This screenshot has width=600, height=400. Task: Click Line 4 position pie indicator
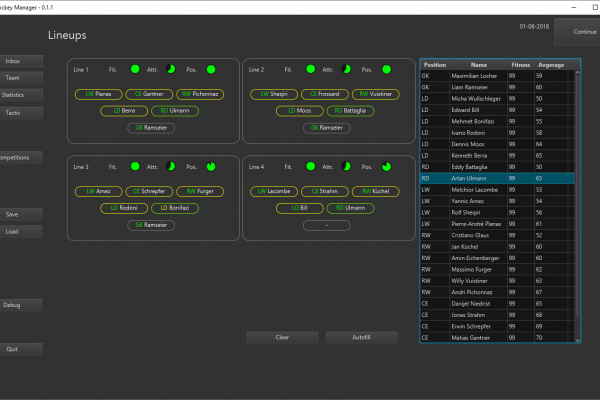(x=387, y=166)
